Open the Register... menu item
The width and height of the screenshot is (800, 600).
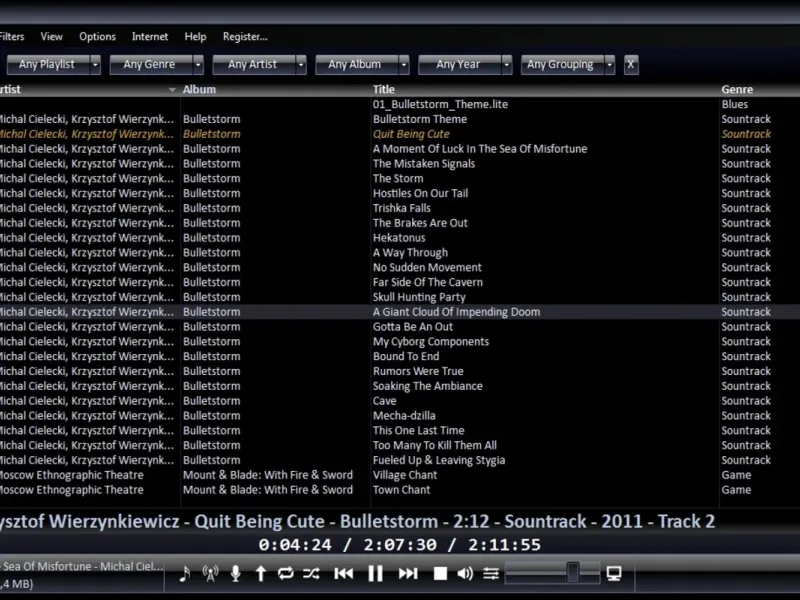(245, 37)
